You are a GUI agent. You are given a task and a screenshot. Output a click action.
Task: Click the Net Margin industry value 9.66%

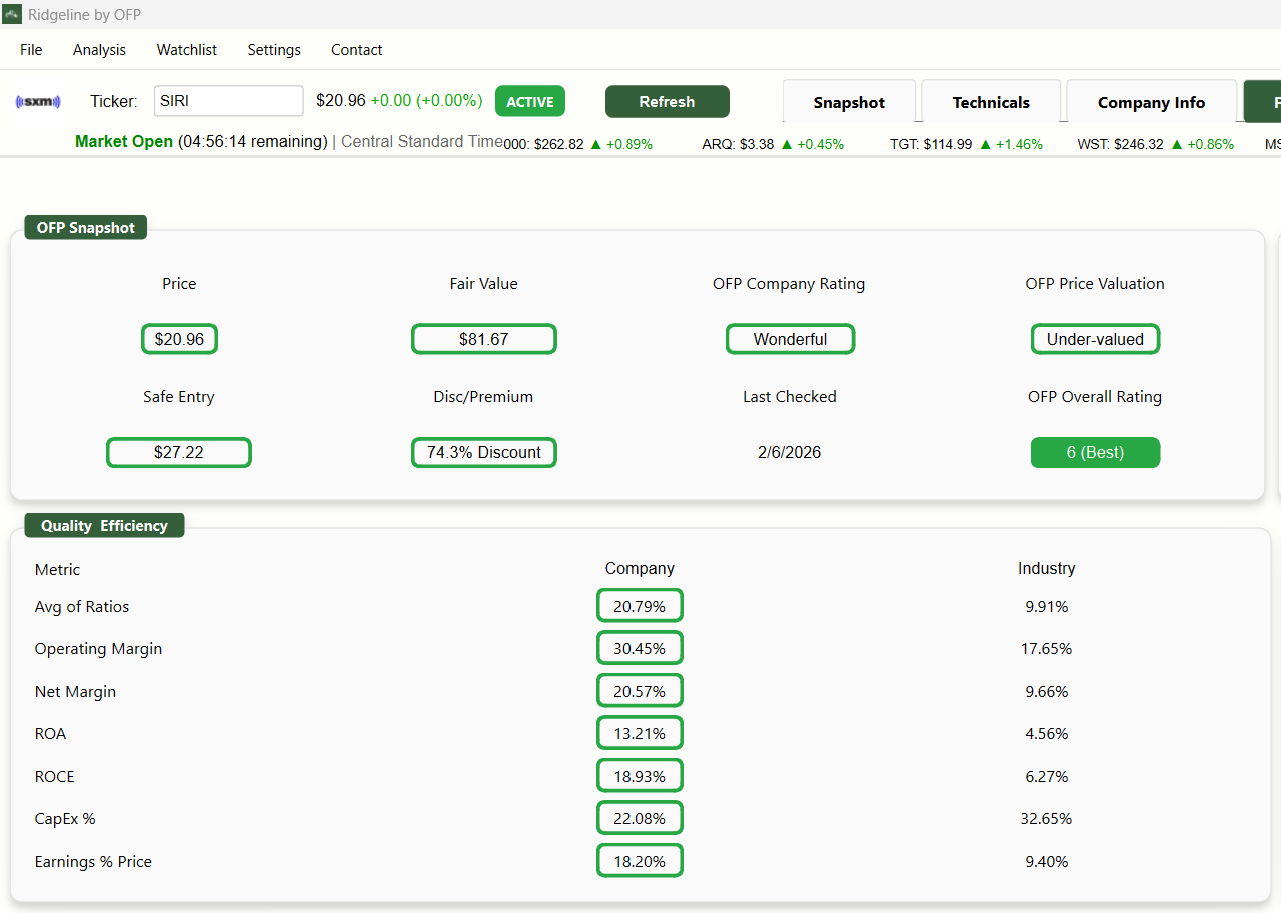(1046, 691)
